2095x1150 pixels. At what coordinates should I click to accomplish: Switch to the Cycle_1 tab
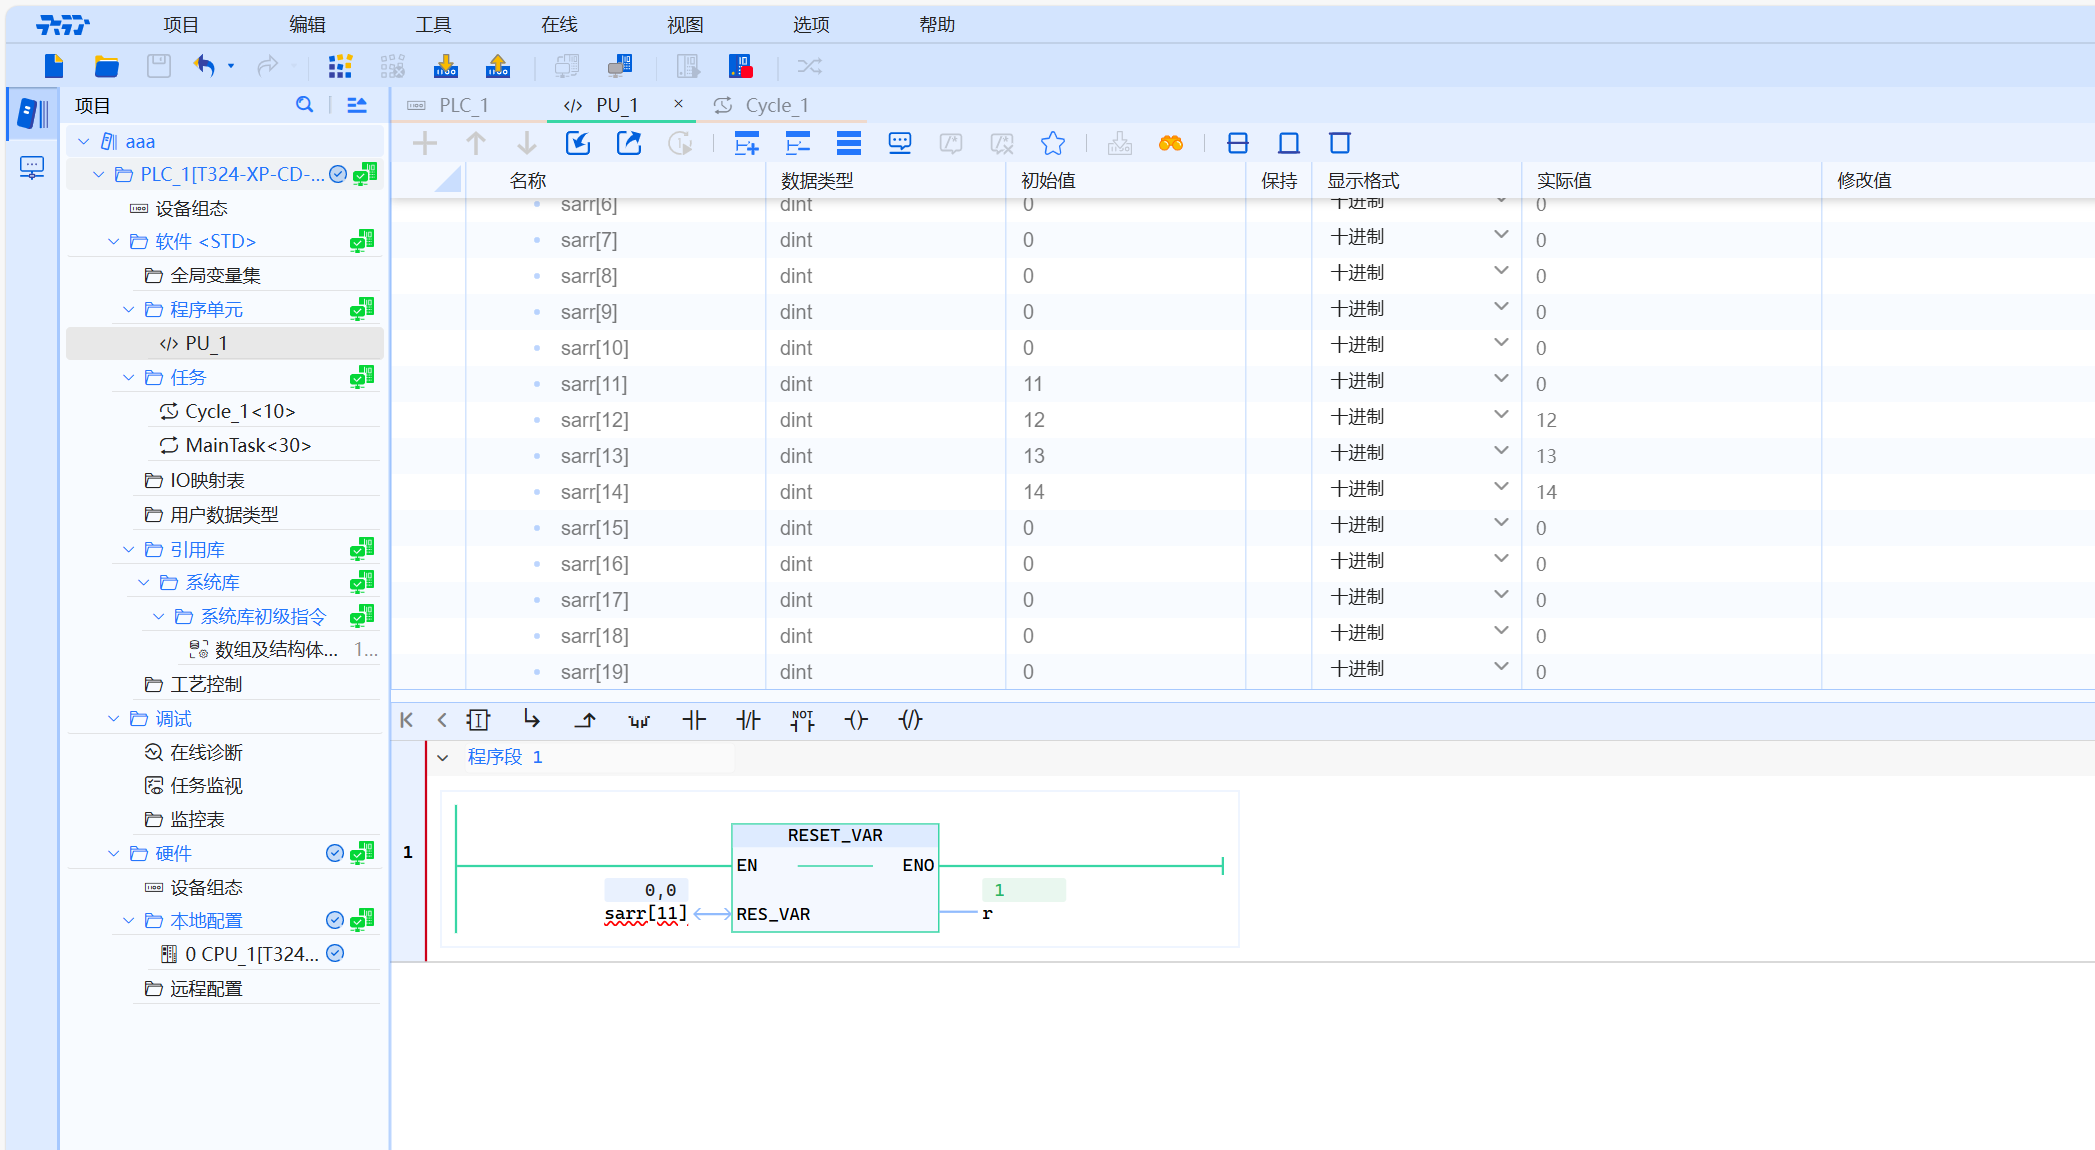pyautogui.click(x=776, y=105)
